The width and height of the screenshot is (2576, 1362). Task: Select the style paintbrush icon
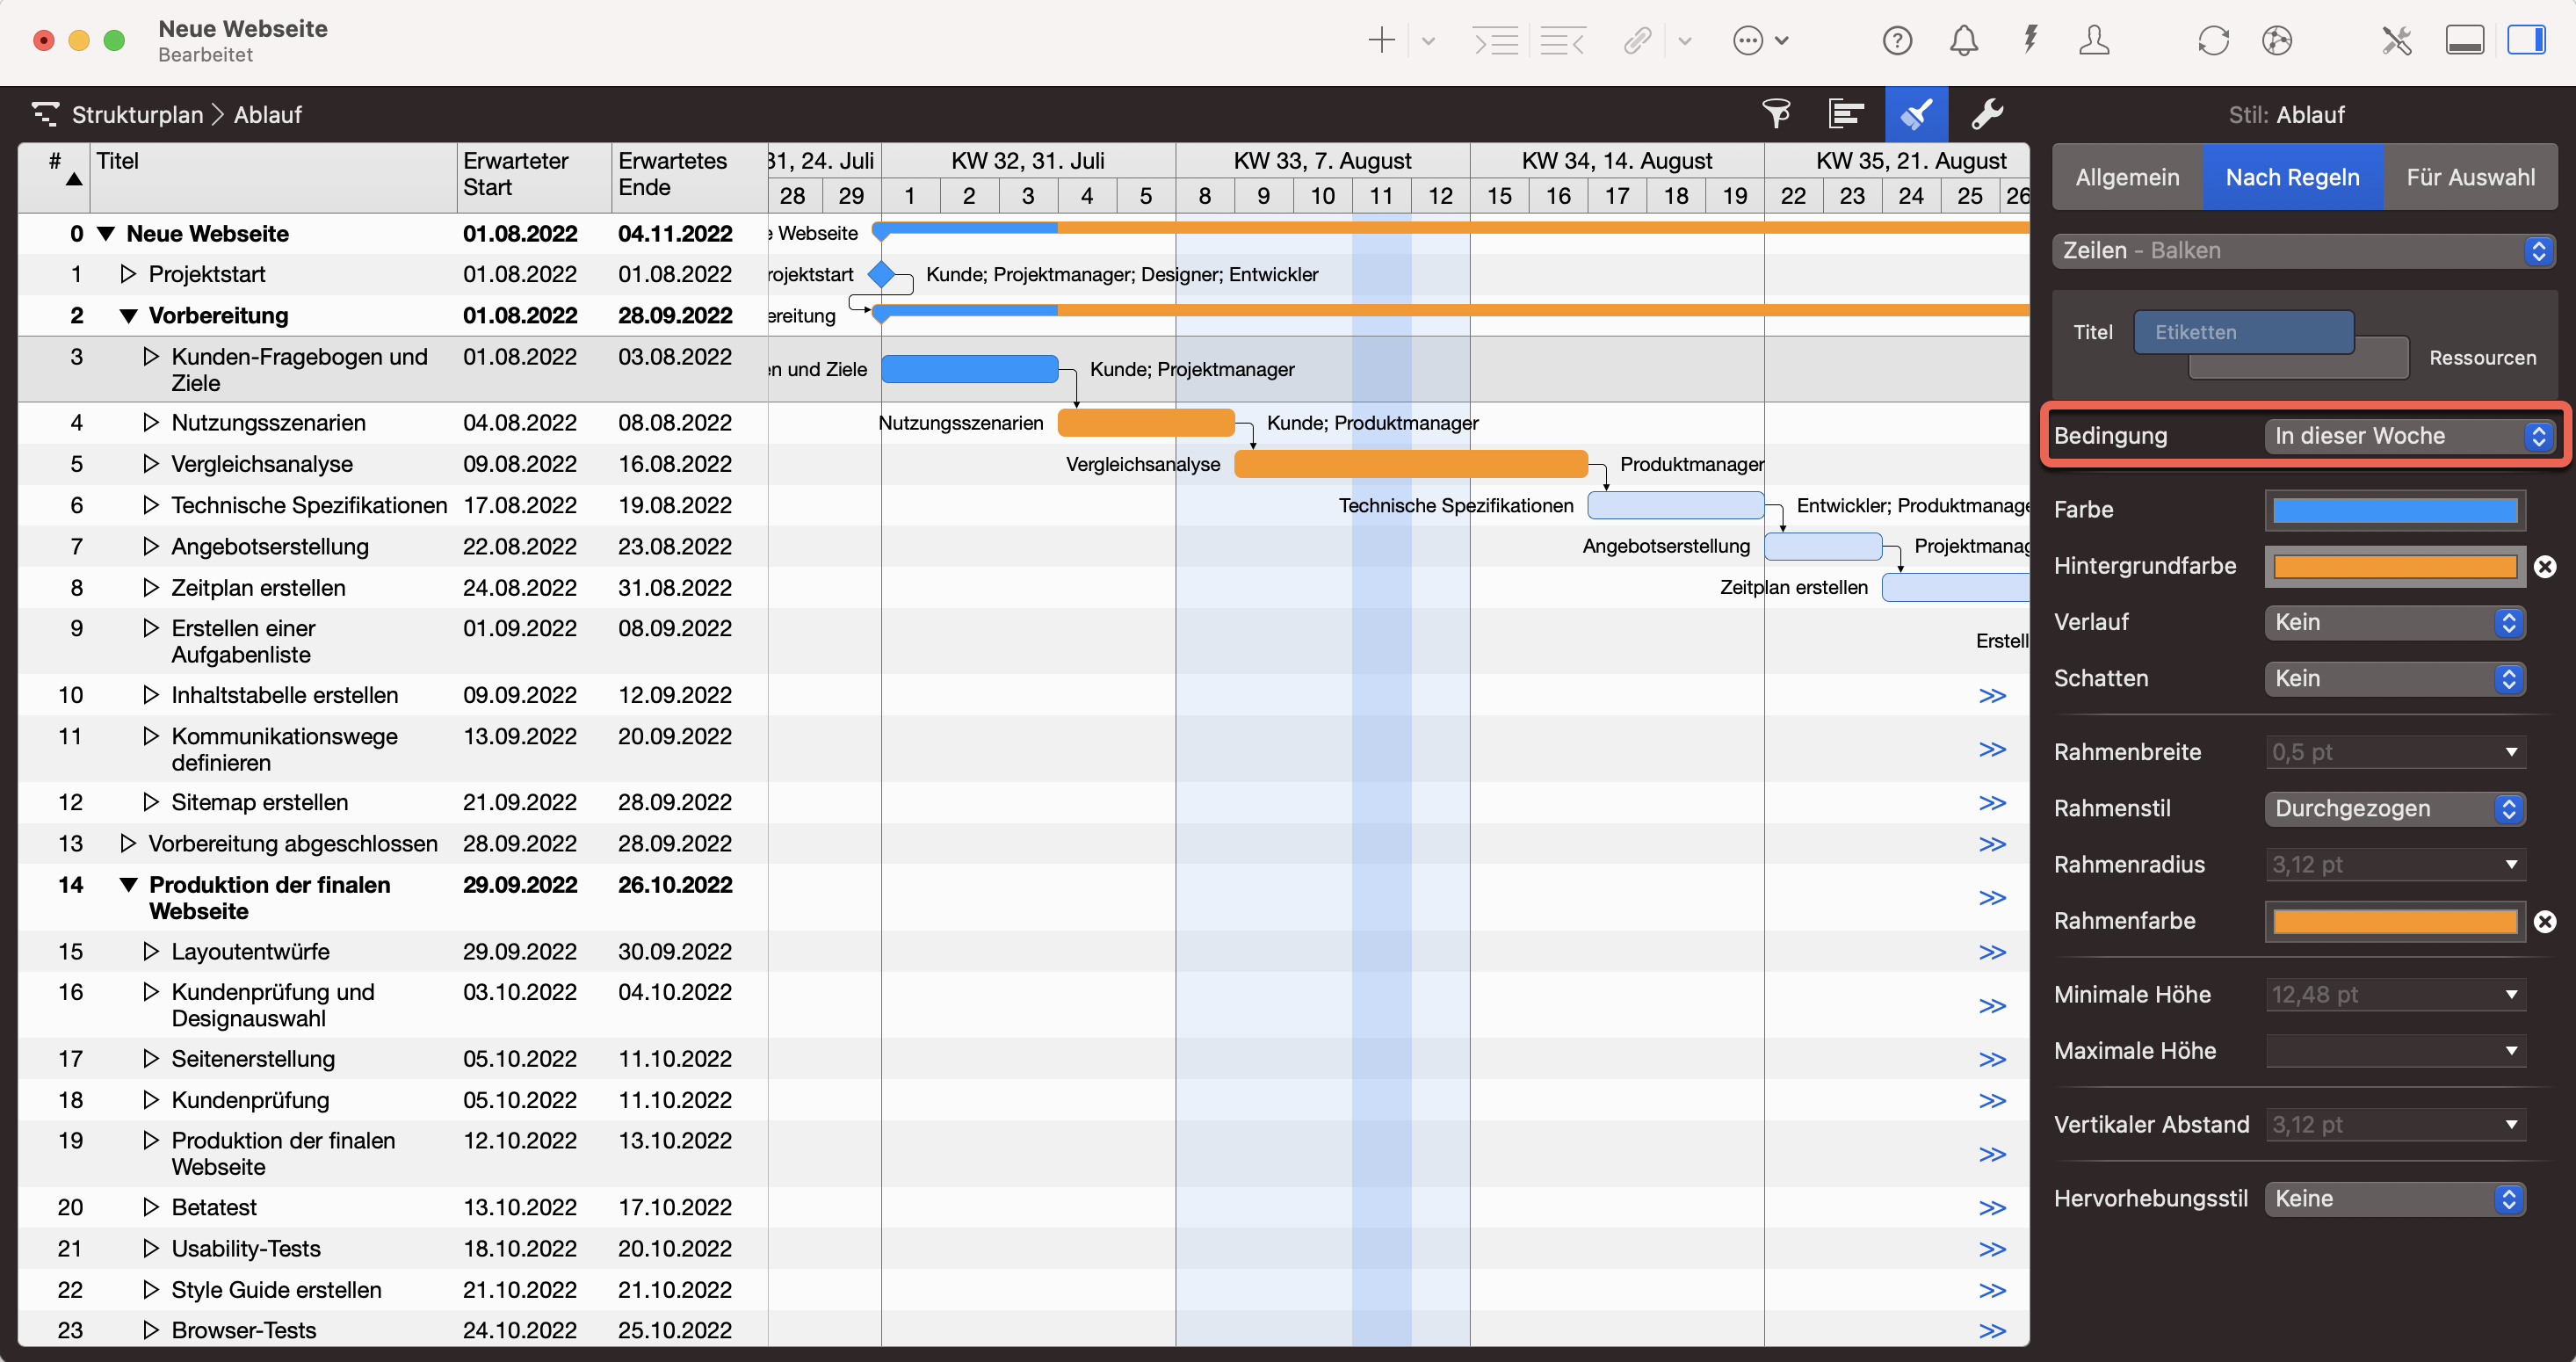[x=1916, y=114]
